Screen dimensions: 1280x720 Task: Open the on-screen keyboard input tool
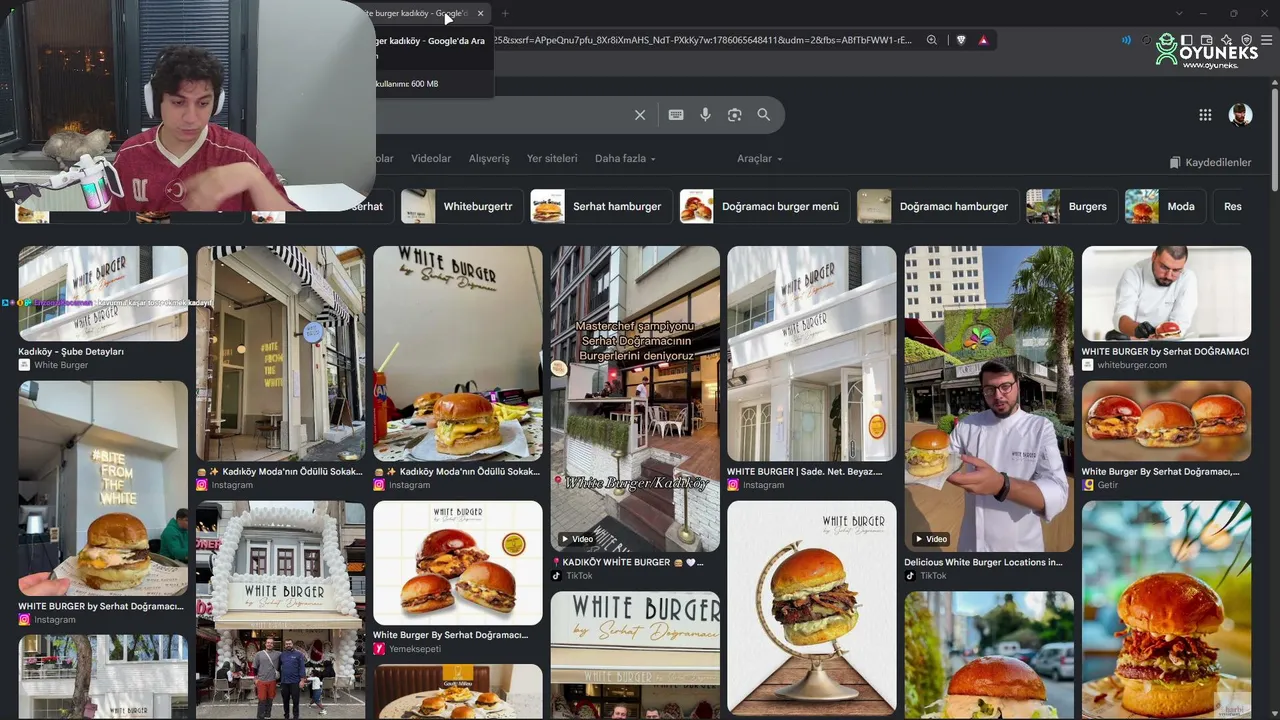click(x=676, y=115)
